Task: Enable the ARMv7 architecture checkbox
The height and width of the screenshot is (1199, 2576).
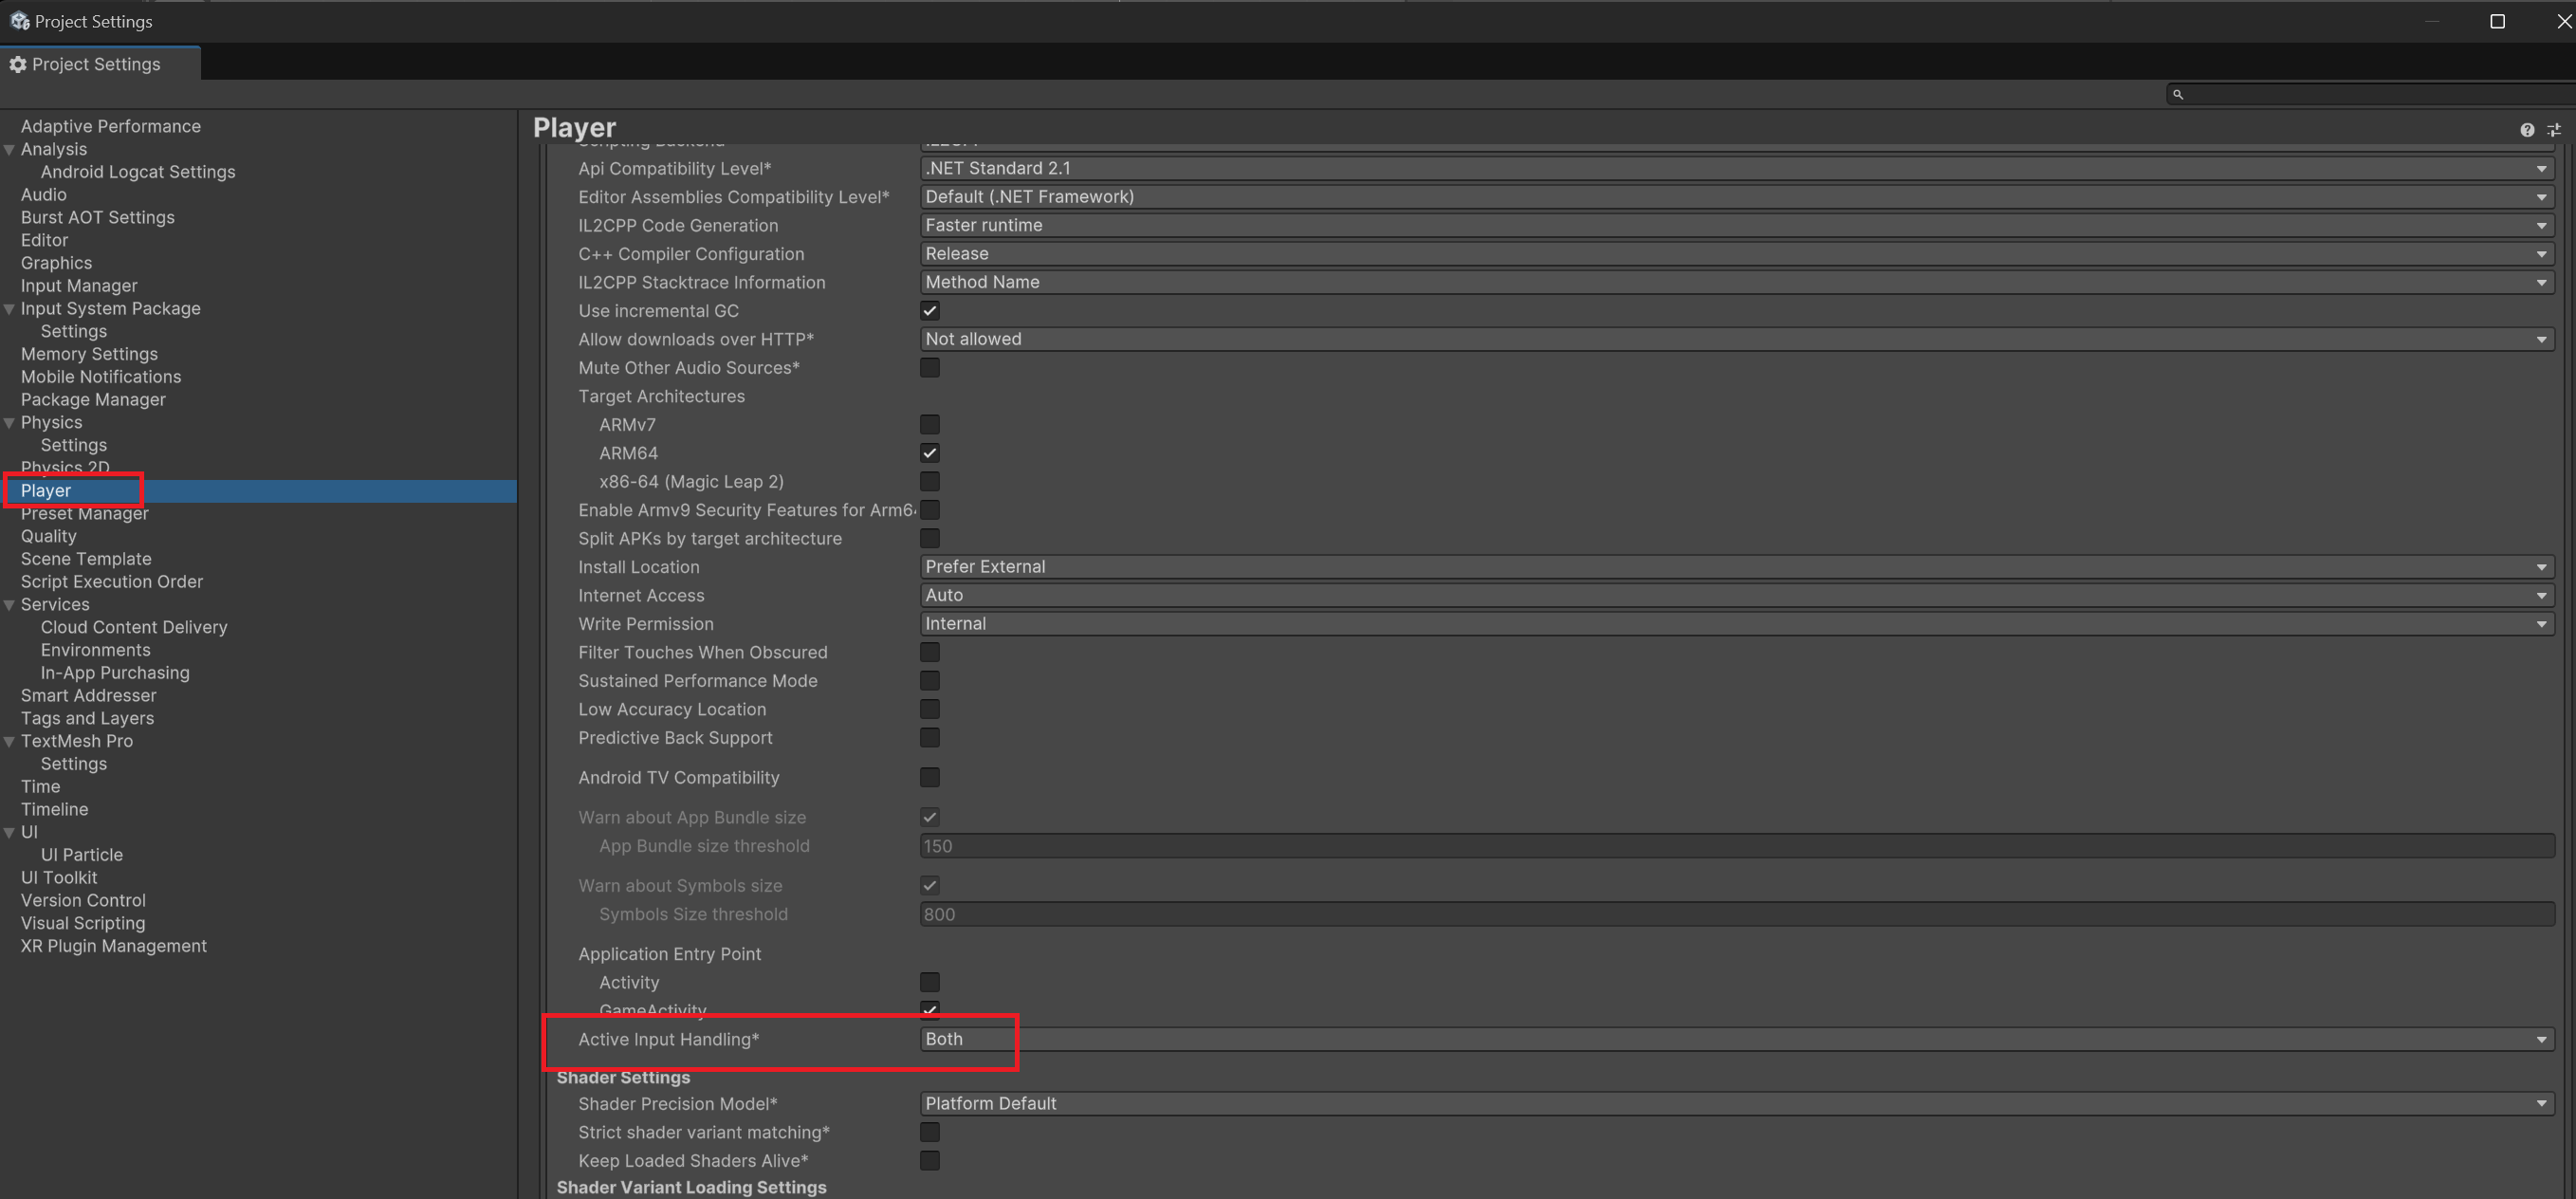Action: tap(929, 425)
